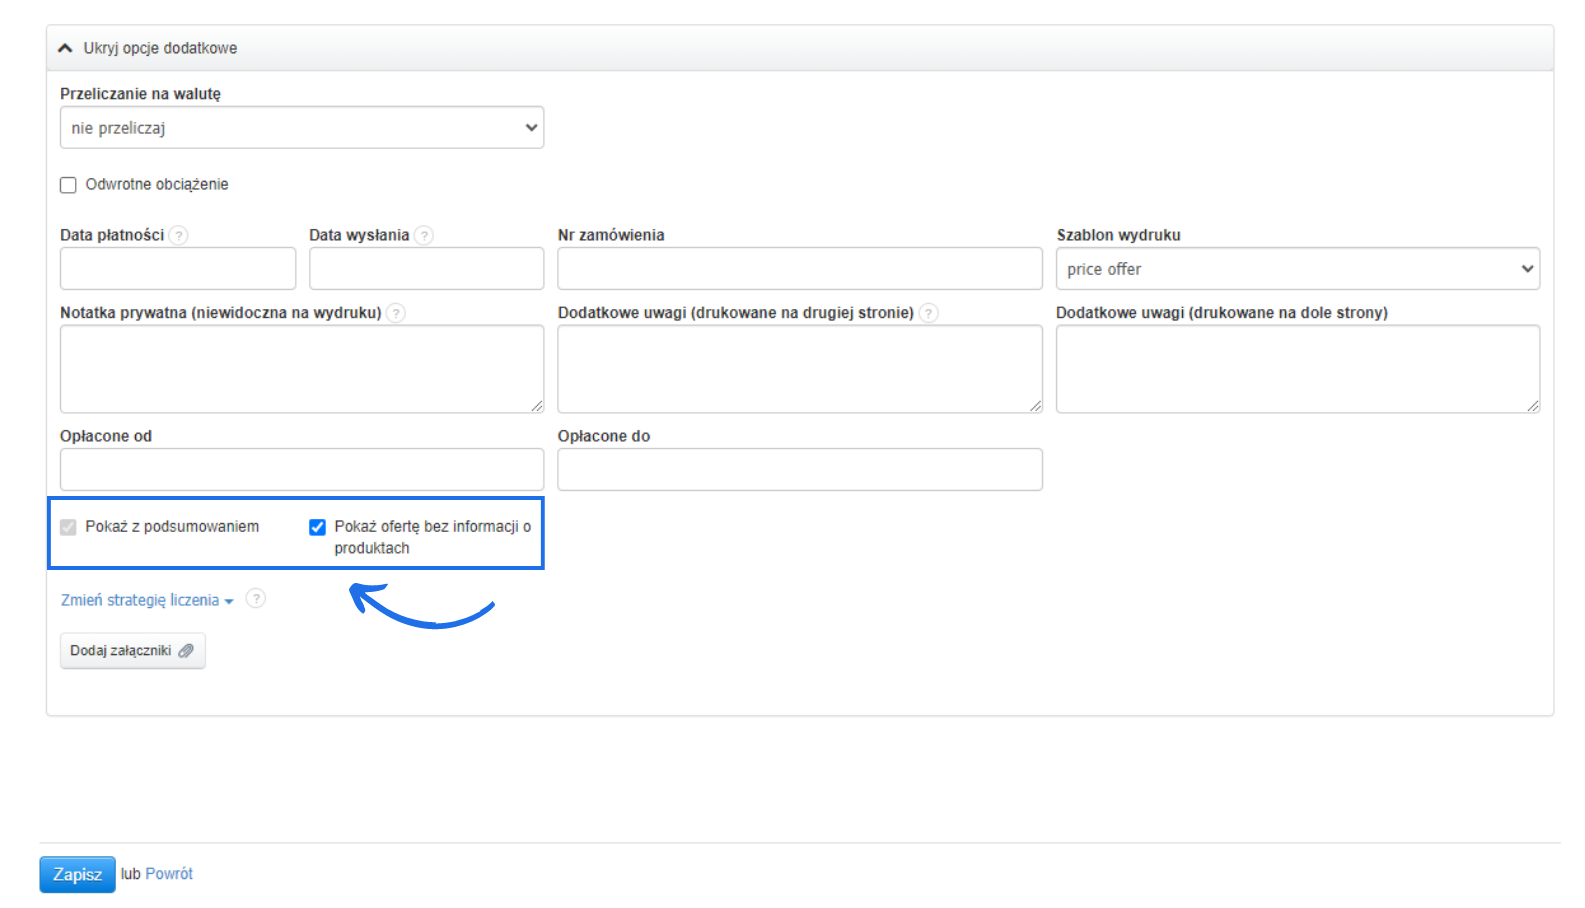The height and width of the screenshot is (908, 1585).
Task: Click help icon next to Data płatności
Action: [178, 235]
